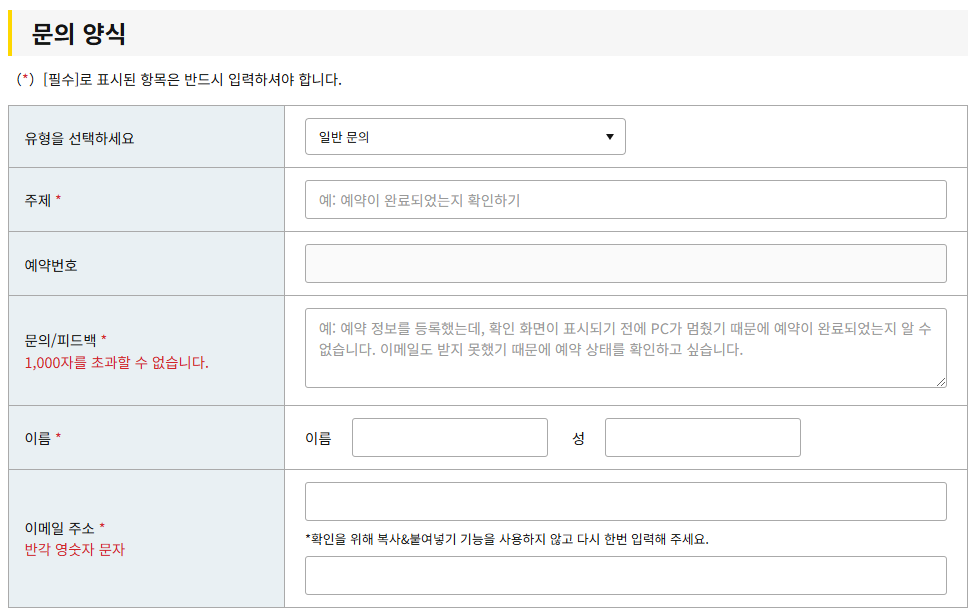Click the 이메일 주소 row label

click(60, 528)
